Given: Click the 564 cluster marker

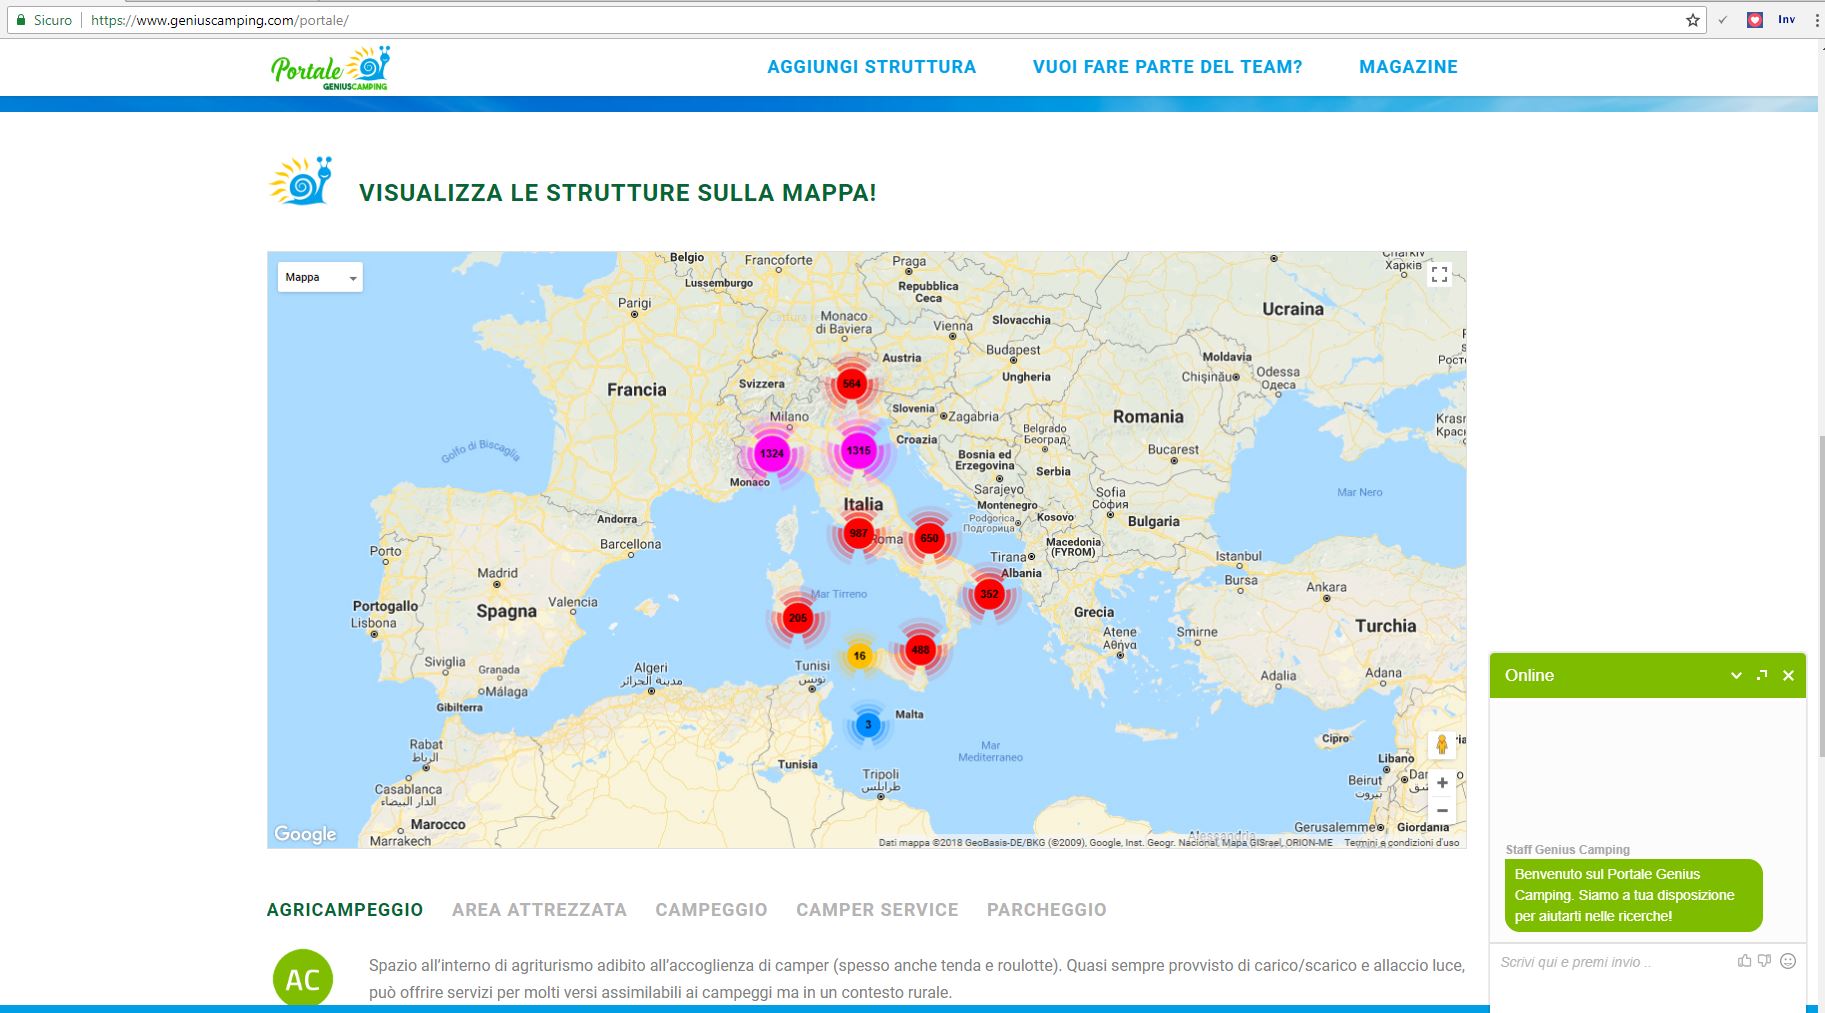Looking at the screenshot, I should click(851, 384).
